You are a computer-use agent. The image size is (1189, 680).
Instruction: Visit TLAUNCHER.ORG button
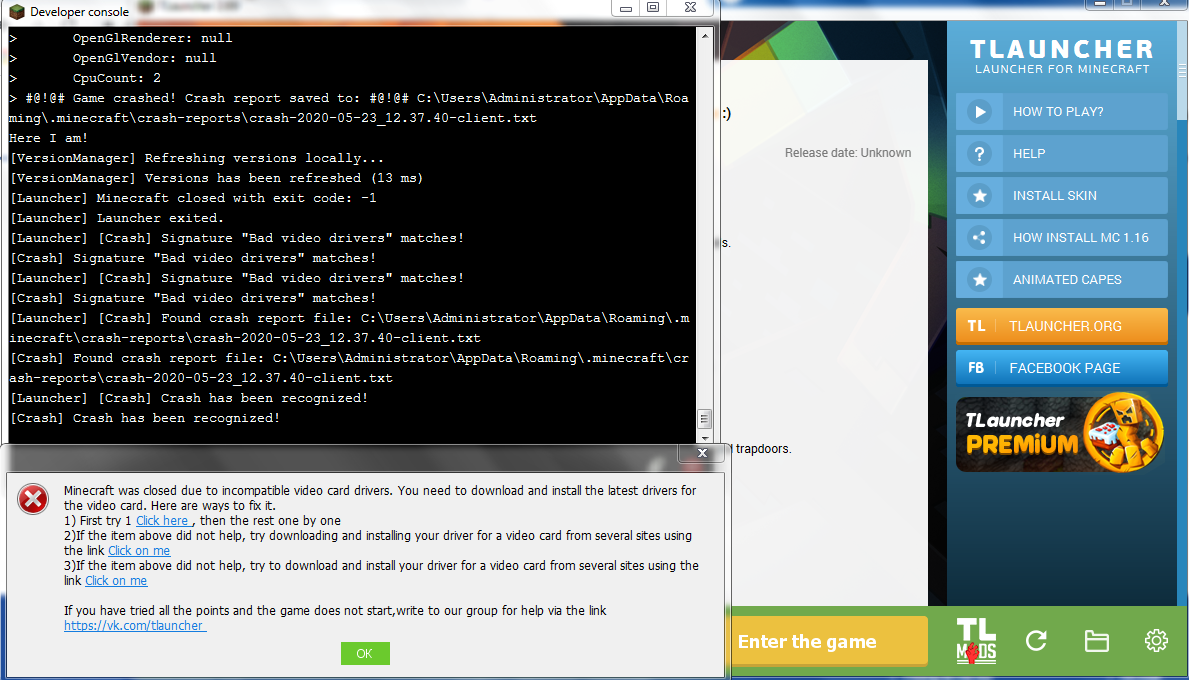(x=1062, y=326)
